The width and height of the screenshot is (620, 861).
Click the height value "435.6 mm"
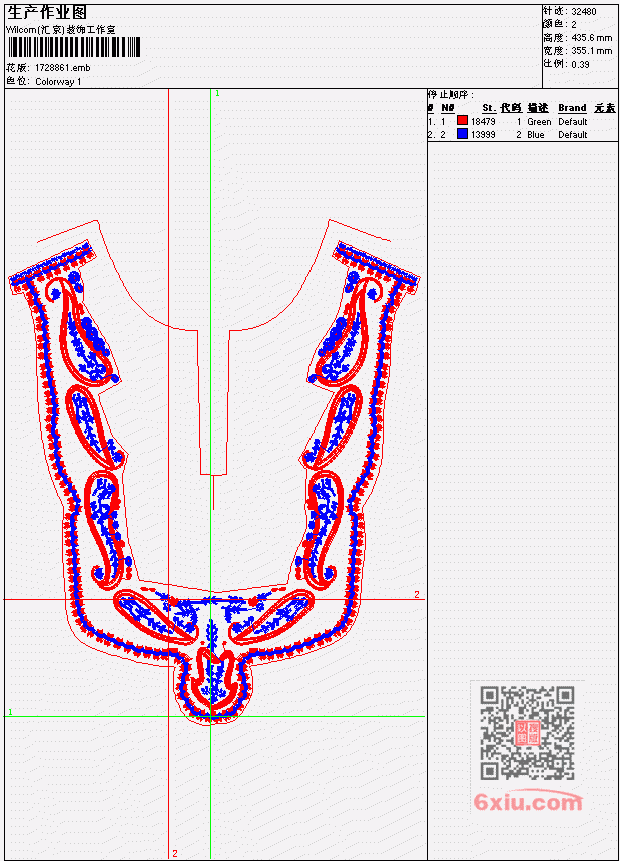[592, 38]
